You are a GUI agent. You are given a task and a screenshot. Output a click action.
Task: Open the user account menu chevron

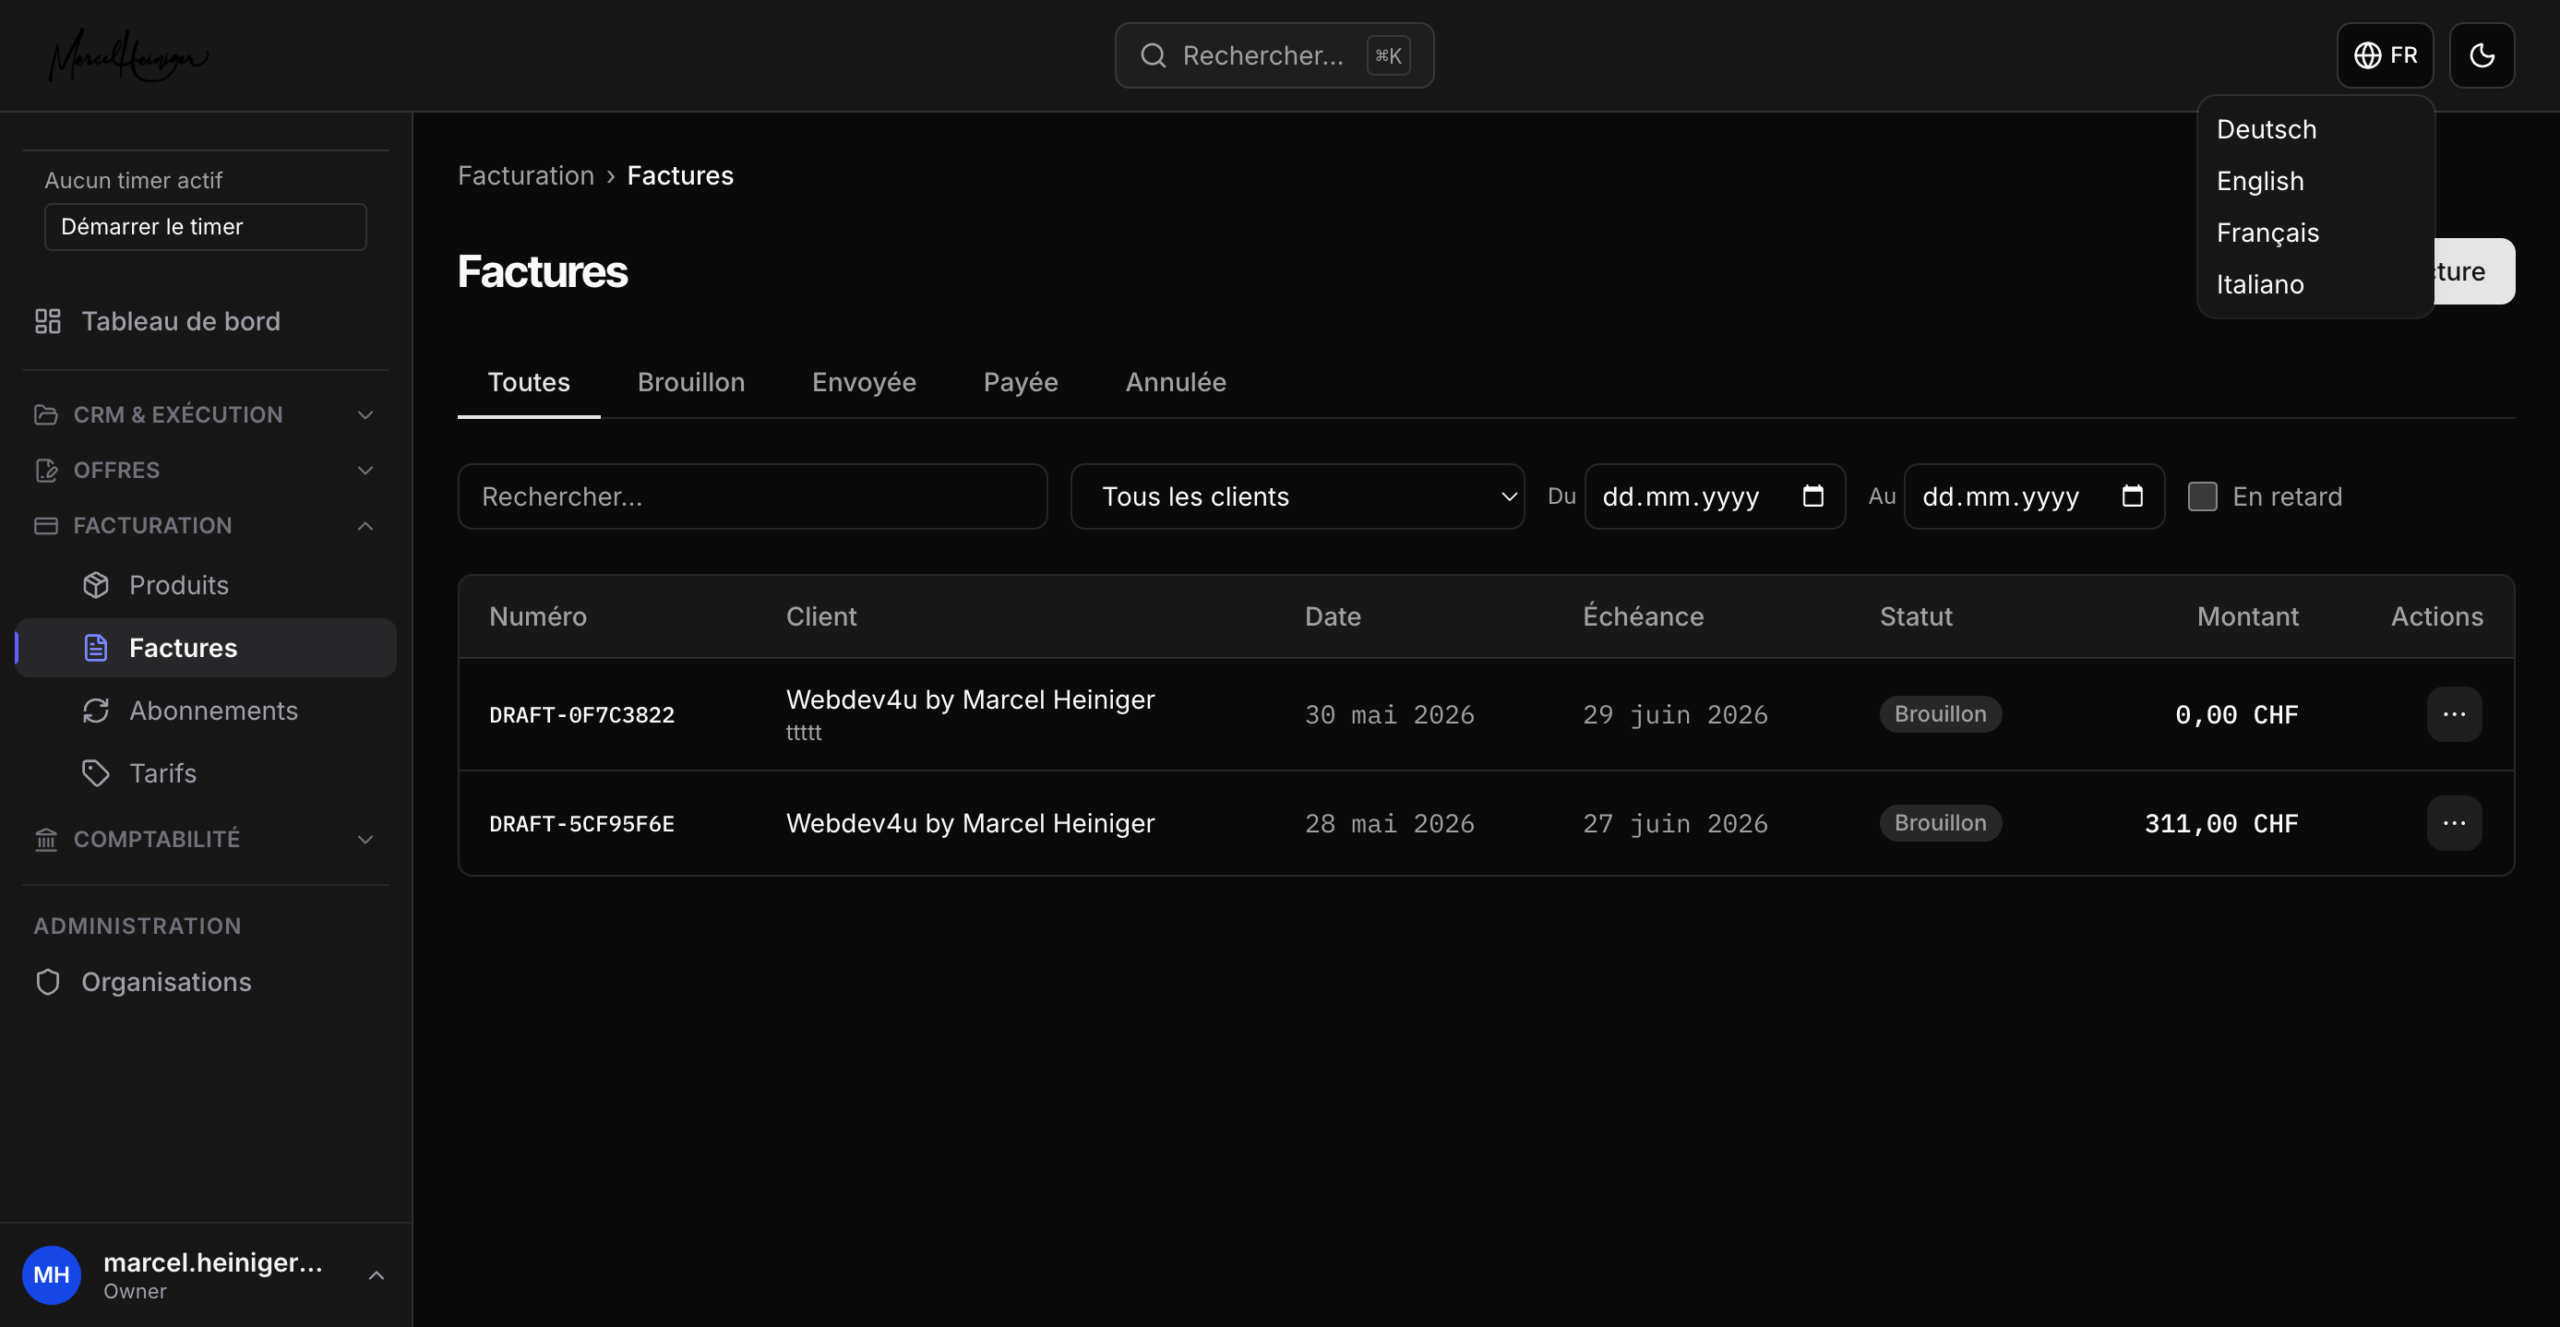(377, 1275)
